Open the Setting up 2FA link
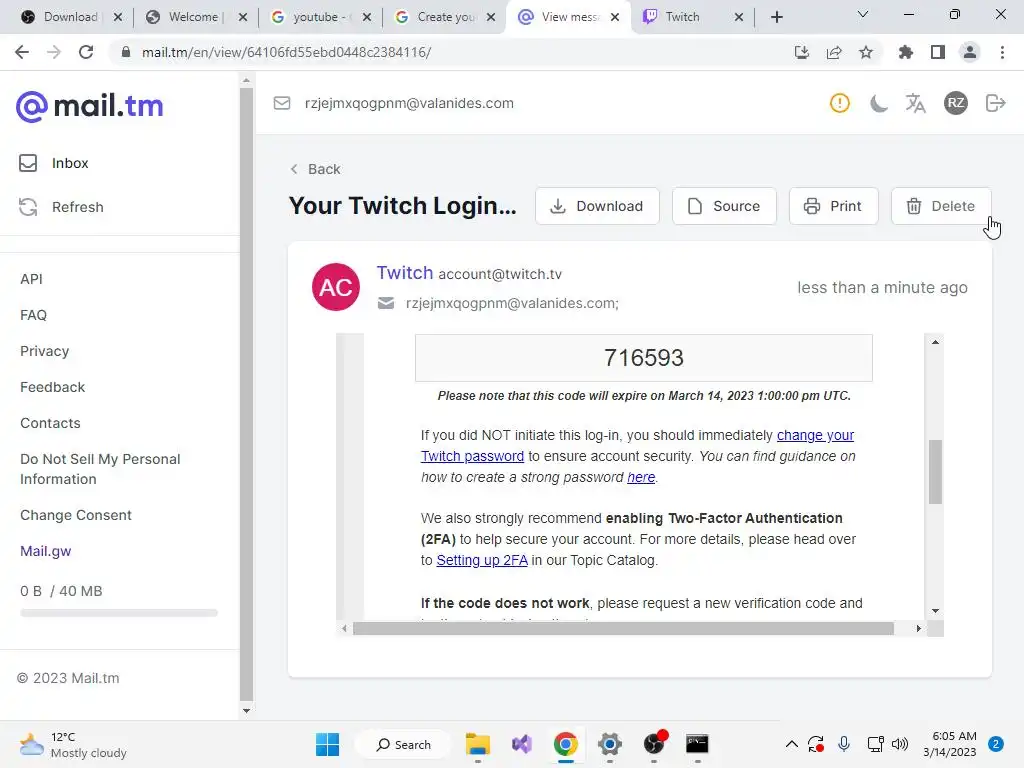The height and width of the screenshot is (768, 1024). 482,560
